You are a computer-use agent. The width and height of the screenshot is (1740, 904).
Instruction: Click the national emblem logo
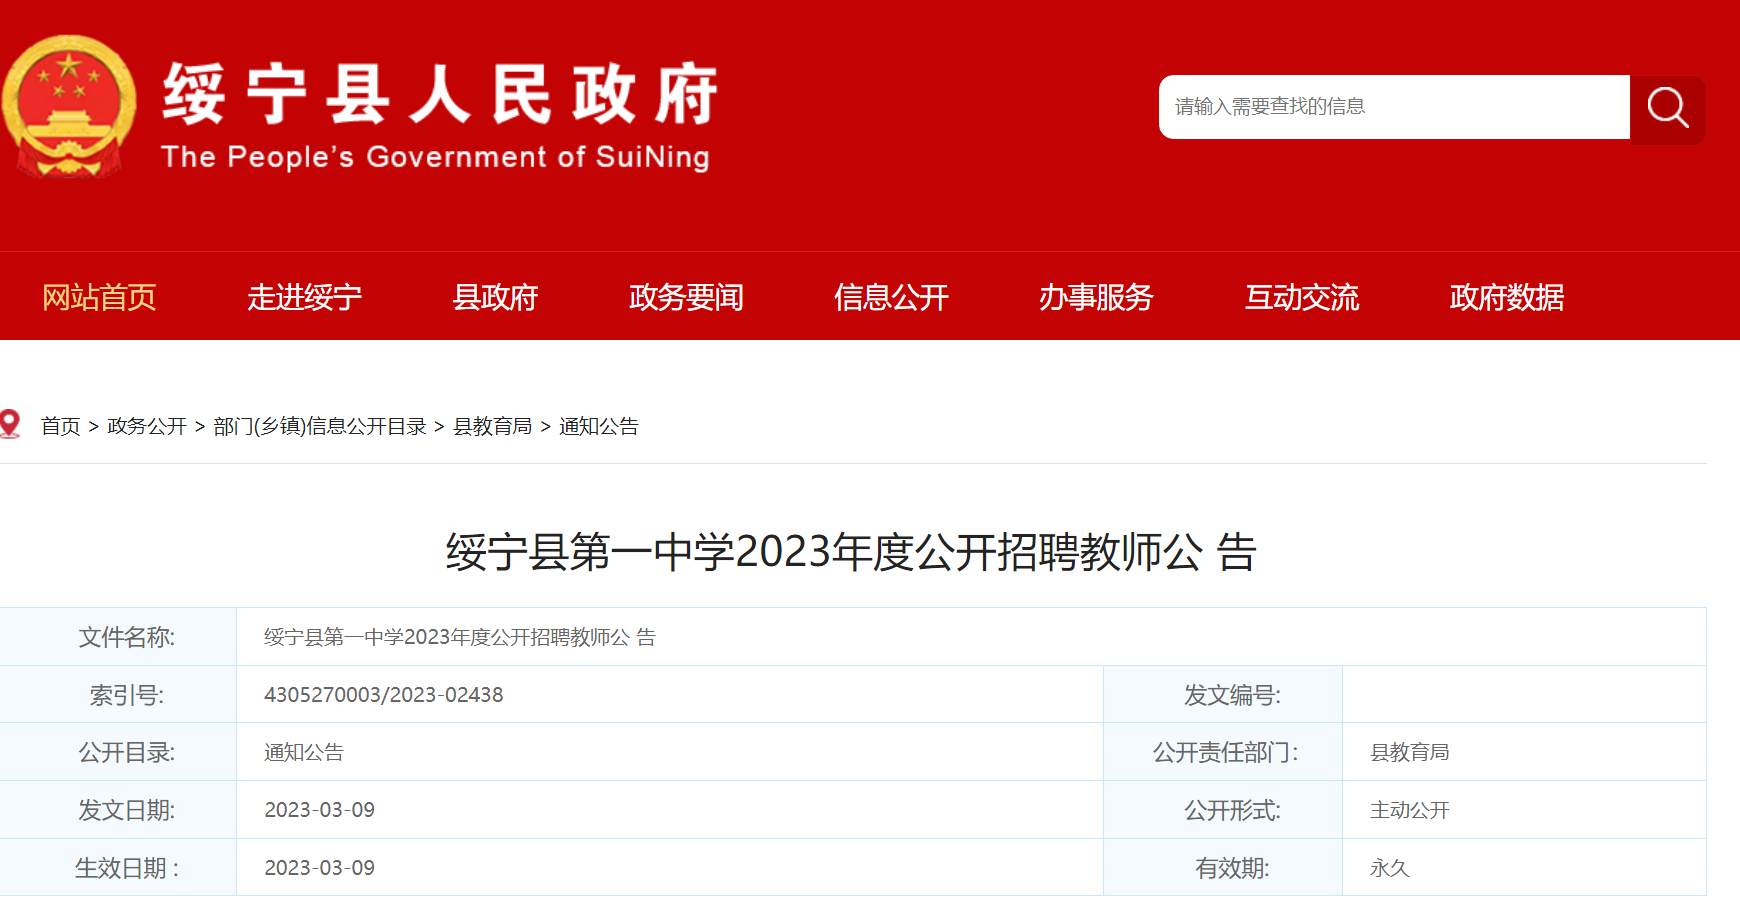click(x=68, y=107)
